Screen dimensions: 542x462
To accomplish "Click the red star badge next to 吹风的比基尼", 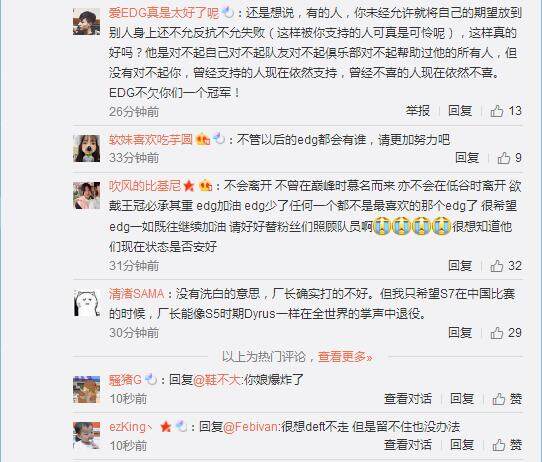I will pos(189,186).
